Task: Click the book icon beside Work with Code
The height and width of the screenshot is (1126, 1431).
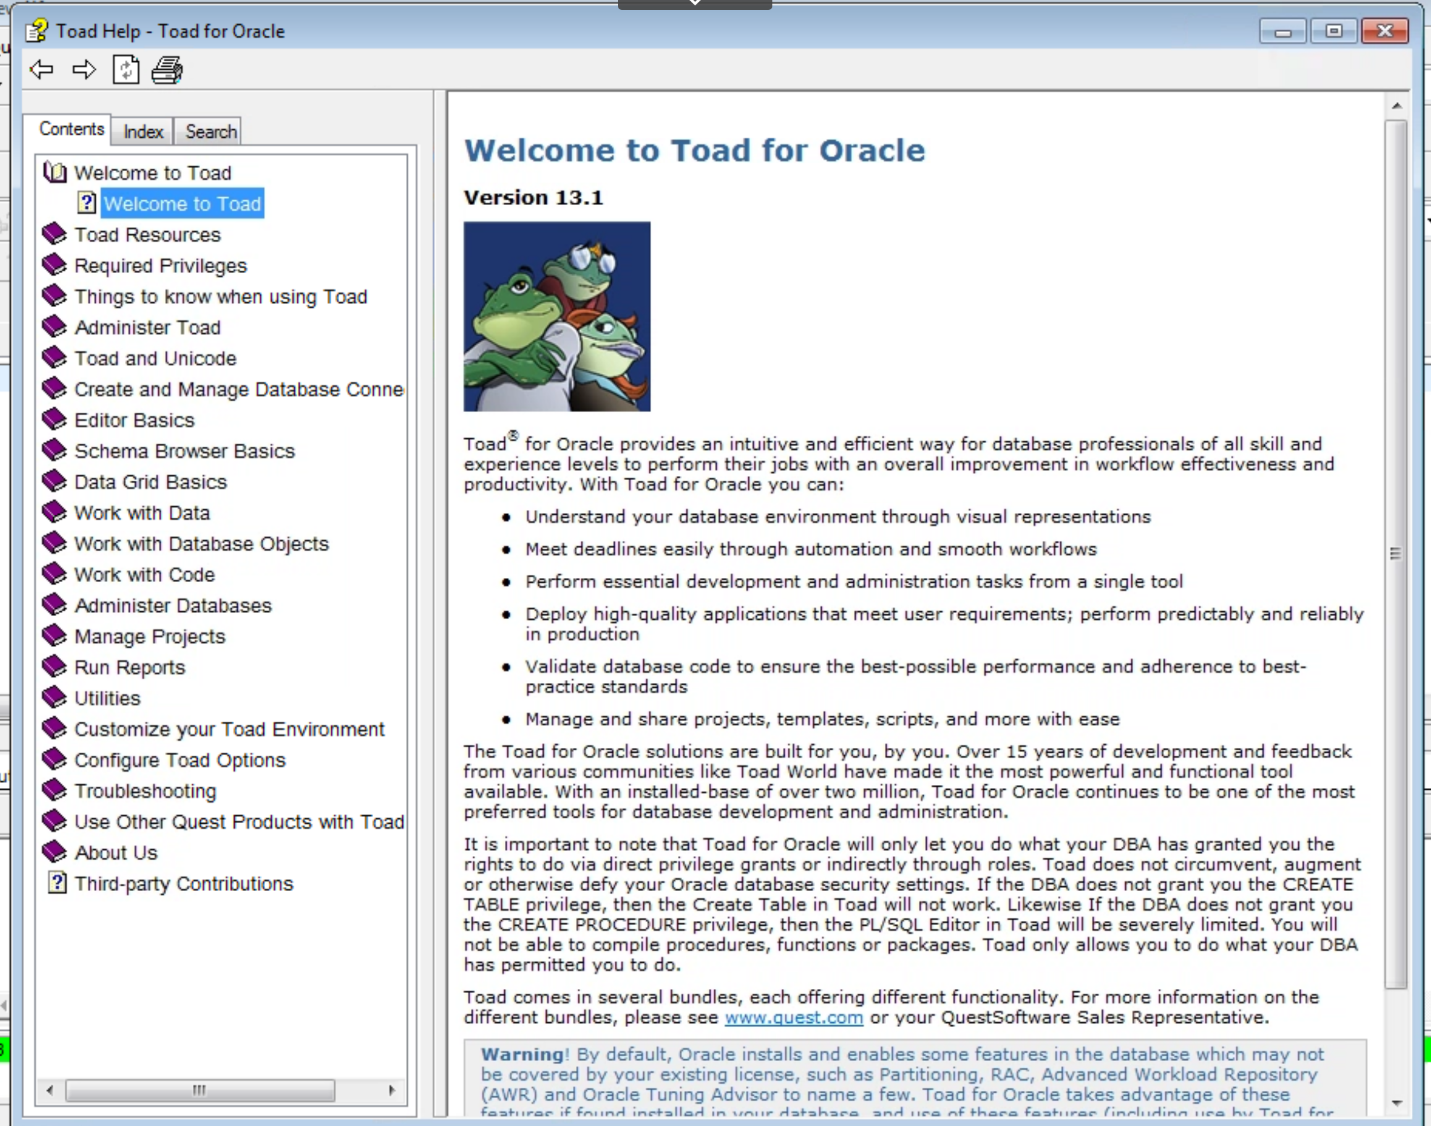Action: 54,574
